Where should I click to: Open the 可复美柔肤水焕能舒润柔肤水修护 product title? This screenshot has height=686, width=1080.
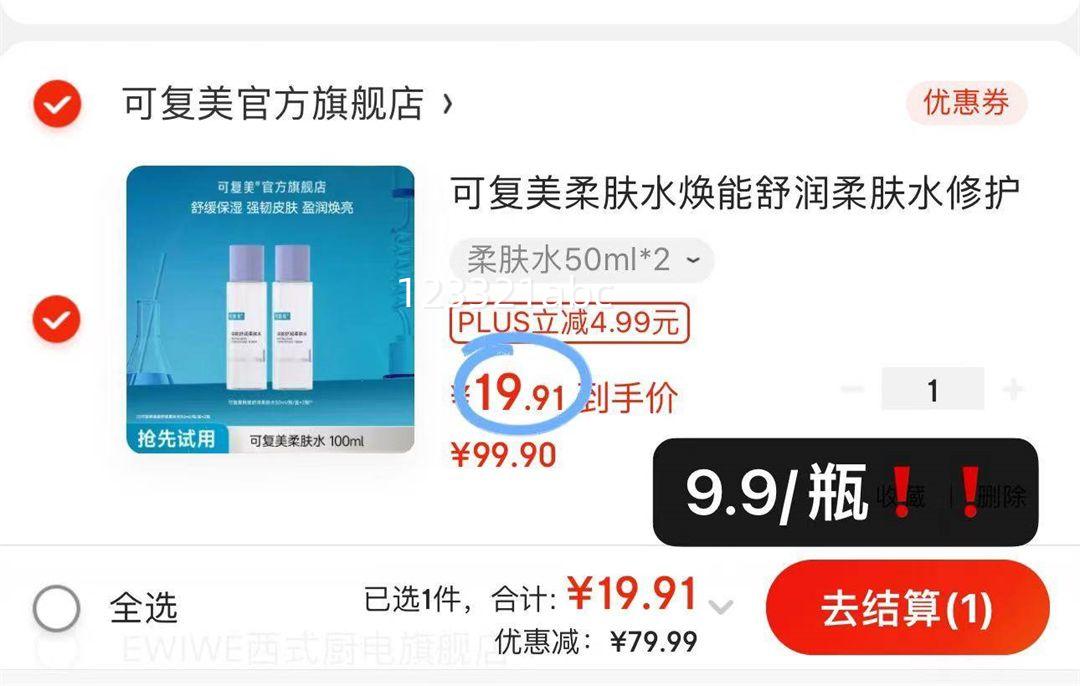735,193
